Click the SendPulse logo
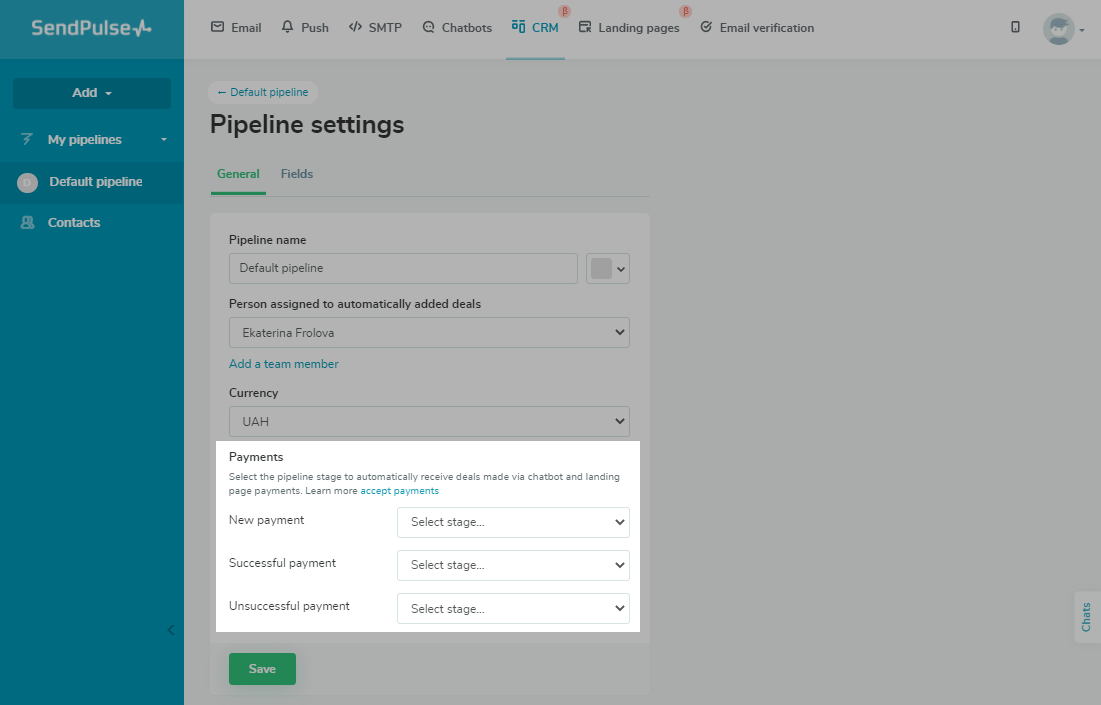 click(91, 28)
